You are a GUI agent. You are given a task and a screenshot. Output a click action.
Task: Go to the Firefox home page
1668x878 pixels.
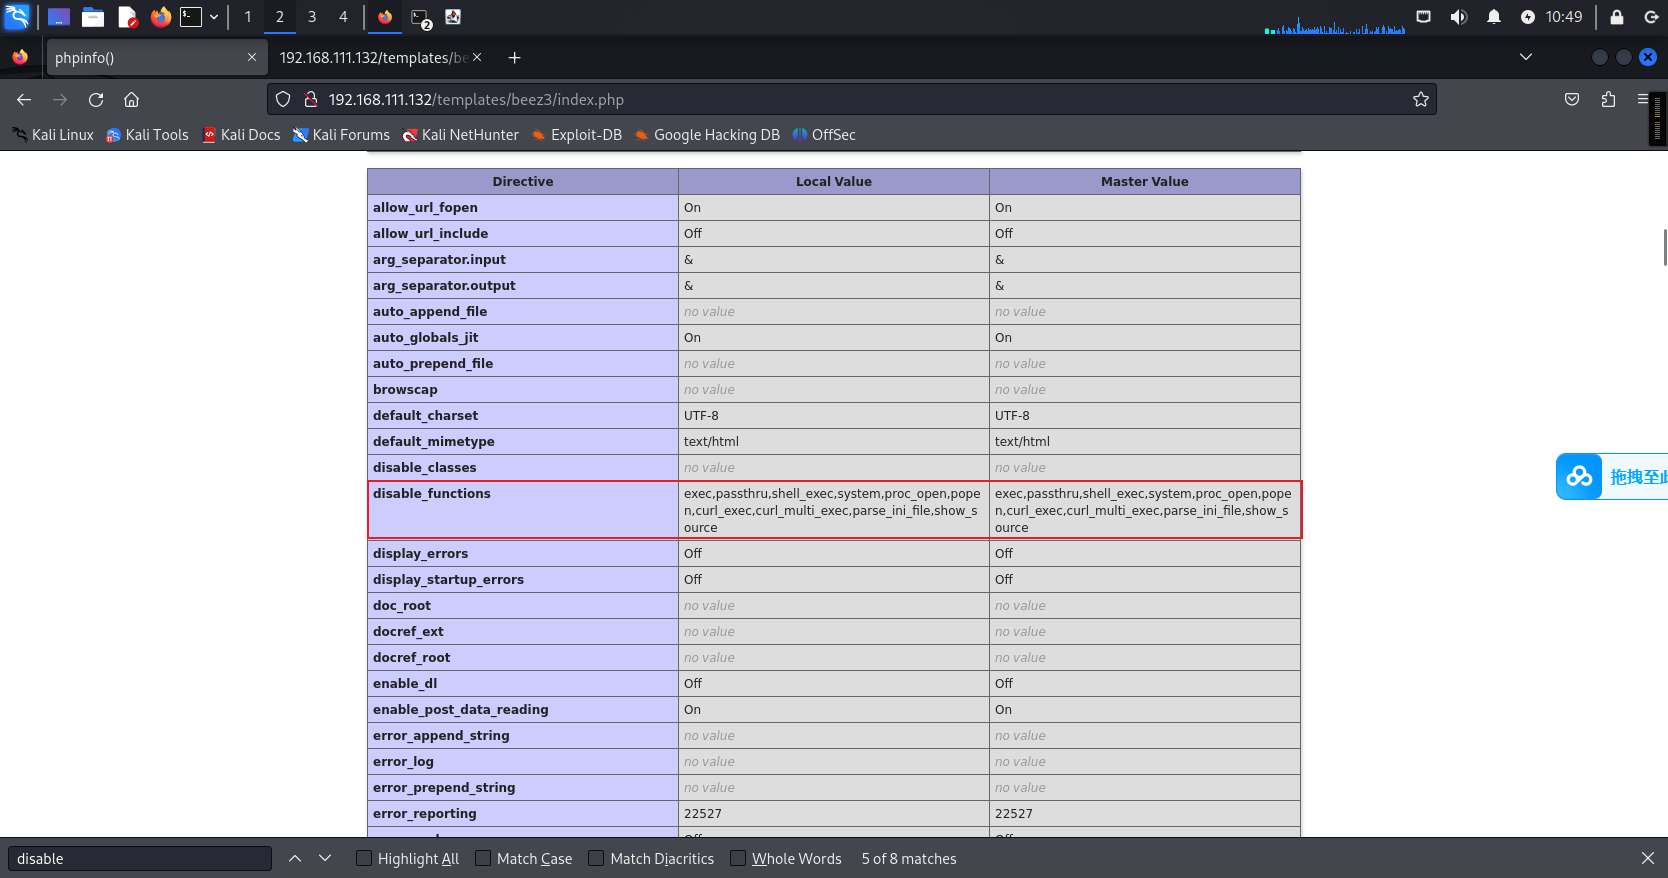coord(131,99)
